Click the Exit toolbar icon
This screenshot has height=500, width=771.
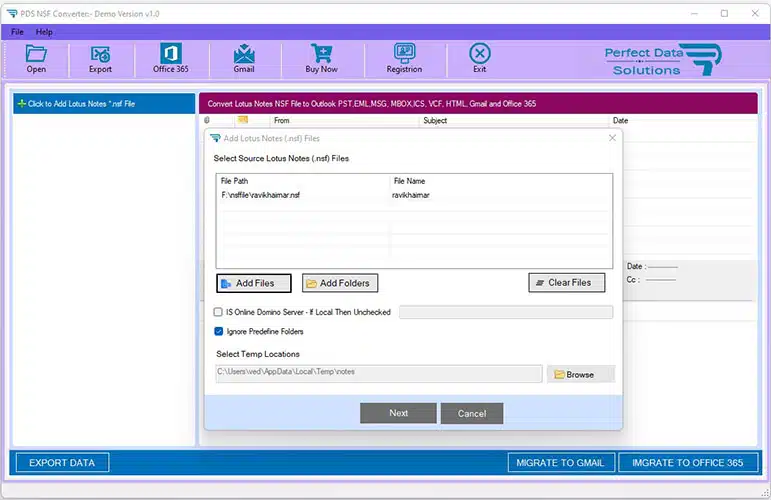(x=479, y=58)
